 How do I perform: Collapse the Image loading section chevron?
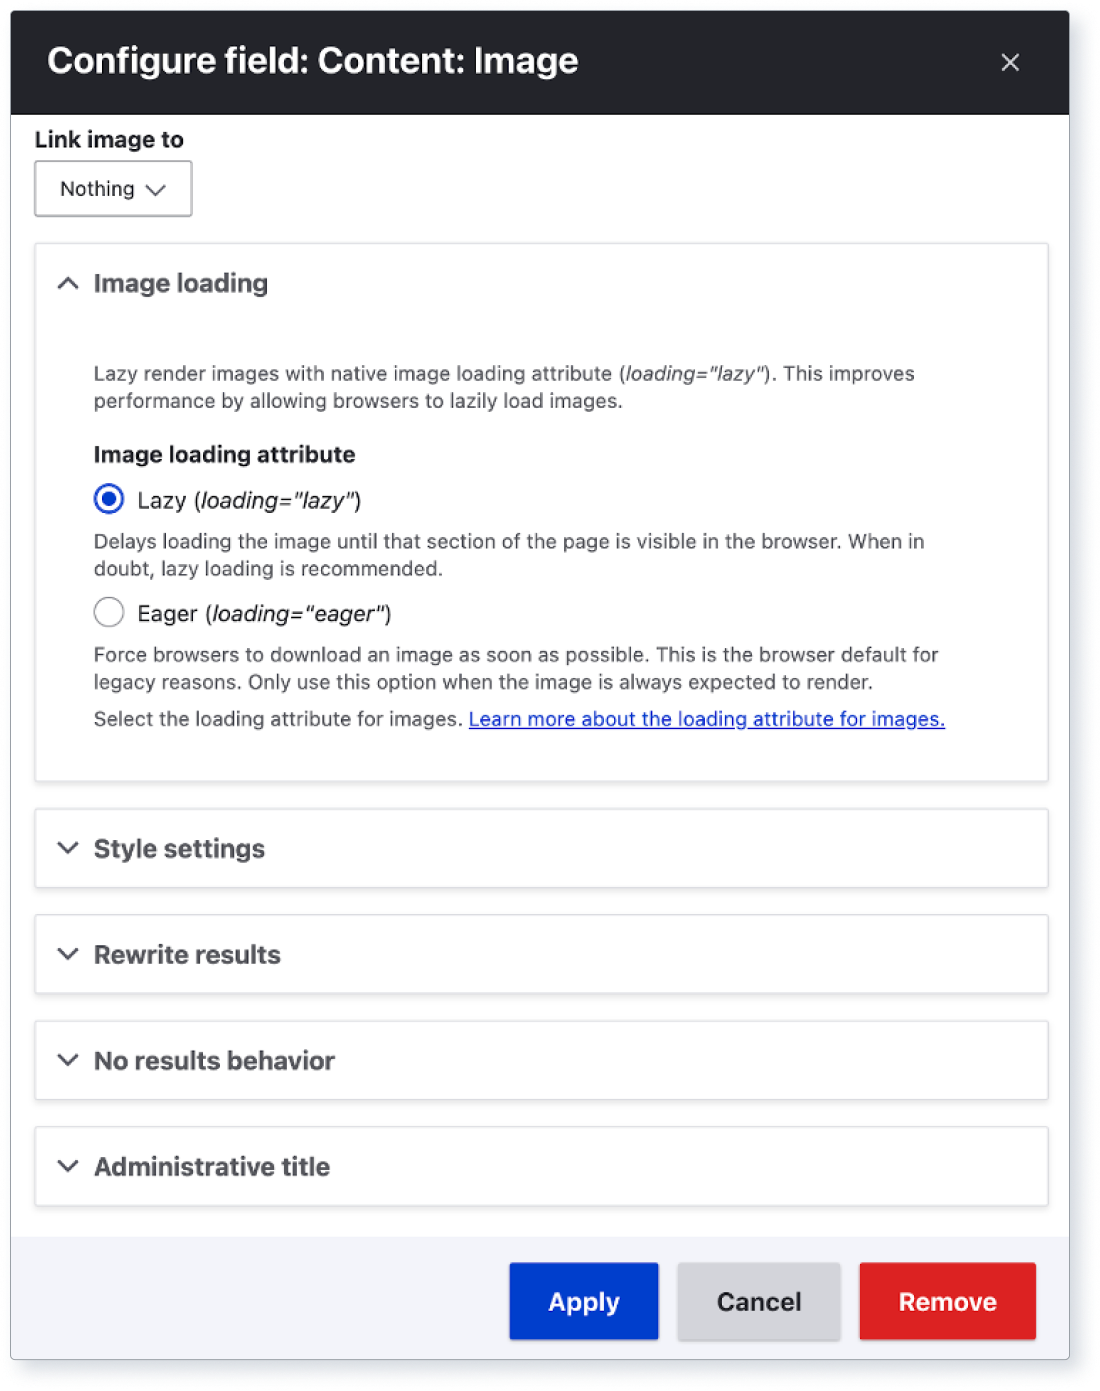68,283
